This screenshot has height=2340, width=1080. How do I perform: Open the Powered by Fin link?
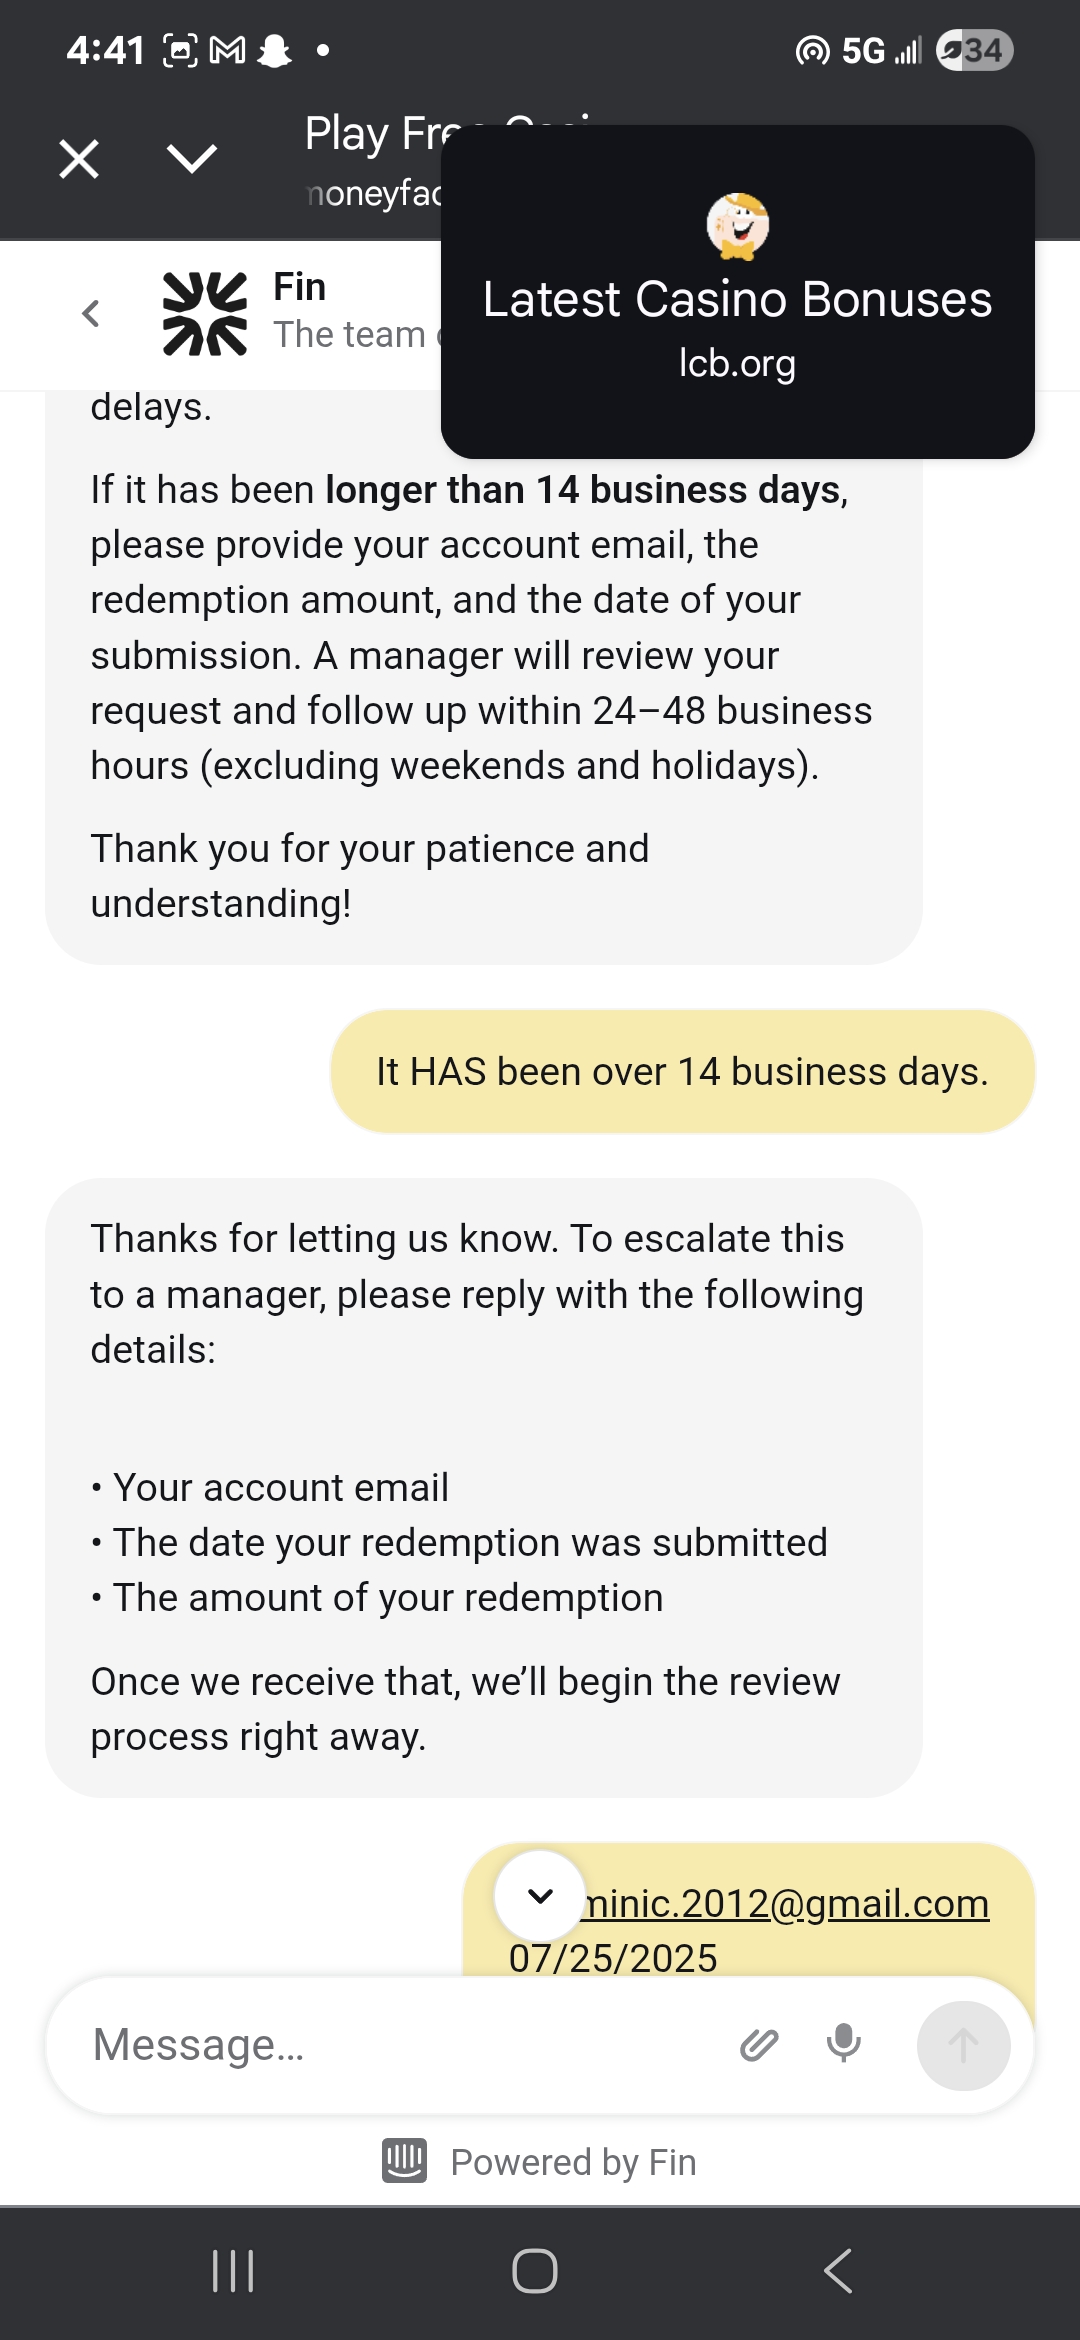pyautogui.click(x=572, y=2162)
